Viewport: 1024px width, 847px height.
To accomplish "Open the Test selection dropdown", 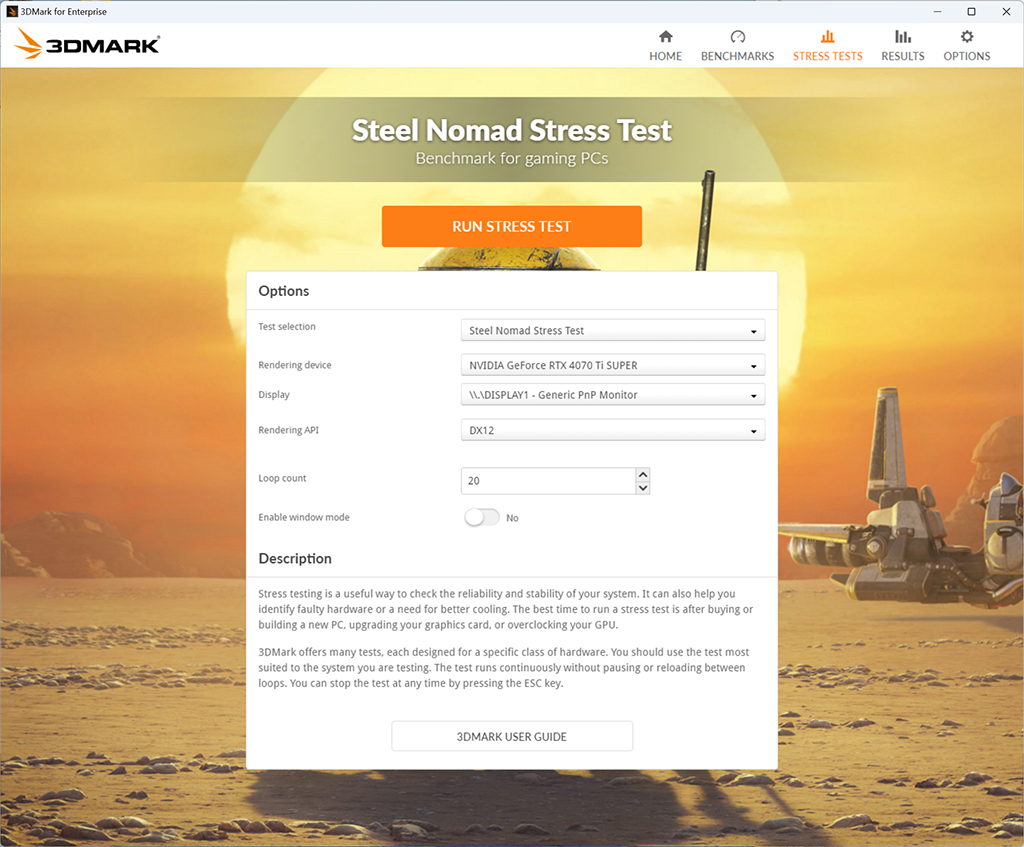I will pos(613,330).
